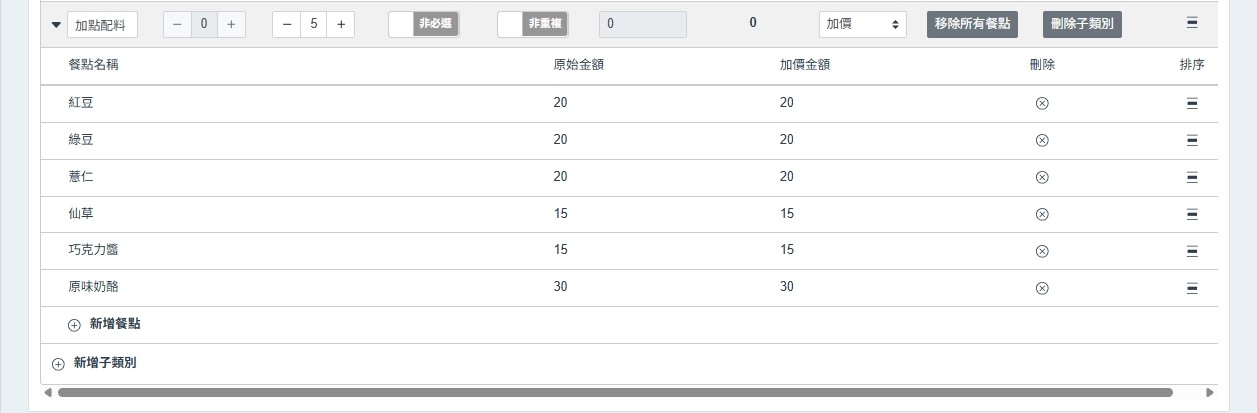Image resolution: width=1257 pixels, height=413 pixels.
Task: Click 移除所有餐點 button
Action: click(x=972, y=24)
